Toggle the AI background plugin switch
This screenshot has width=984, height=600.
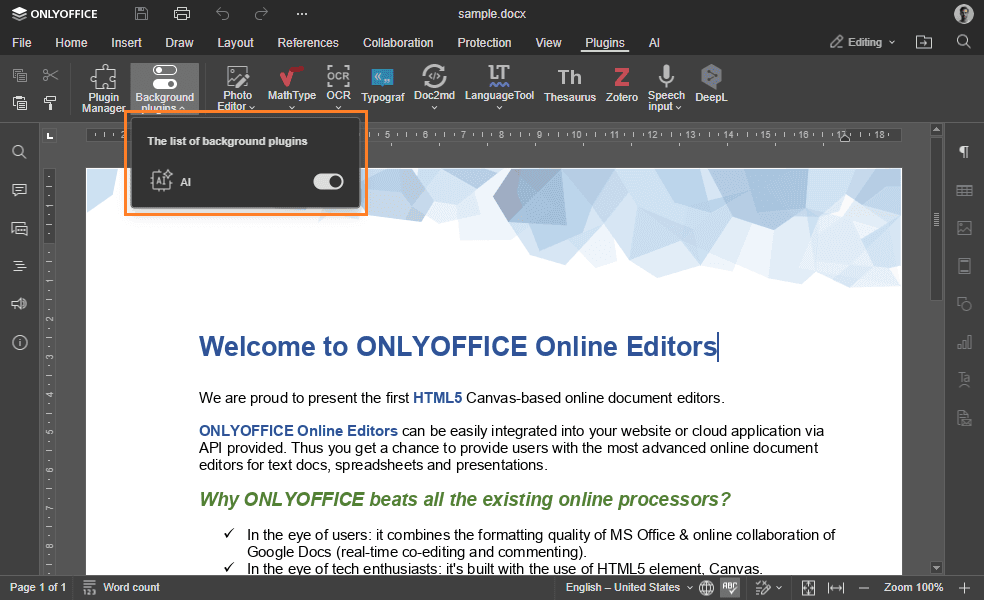[x=328, y=182]
